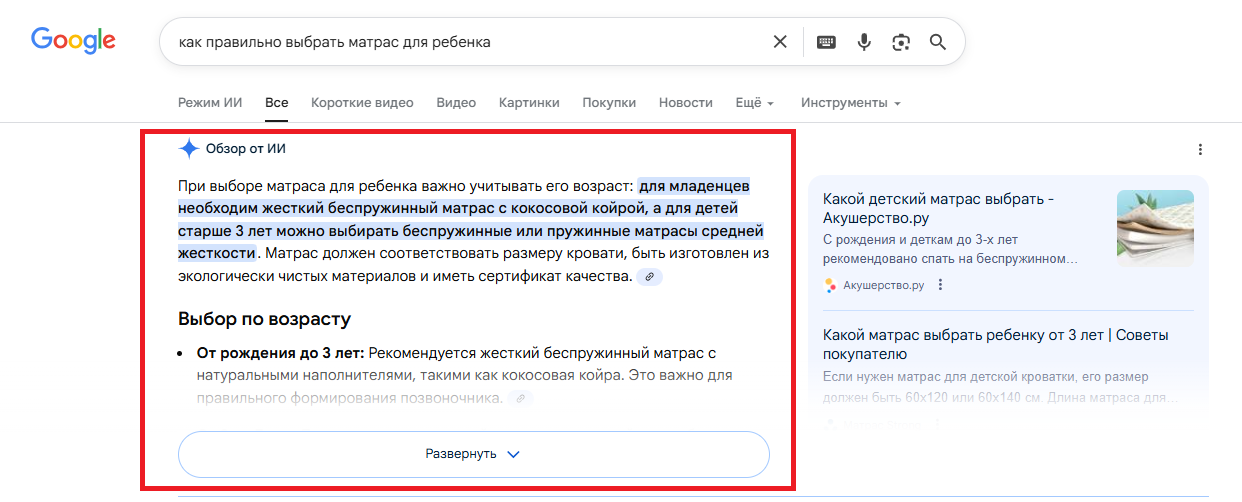Click the magnifying glass search icon
This screenshot has width=1242, height=502.
pyautogui.click(x=938, y=42)
